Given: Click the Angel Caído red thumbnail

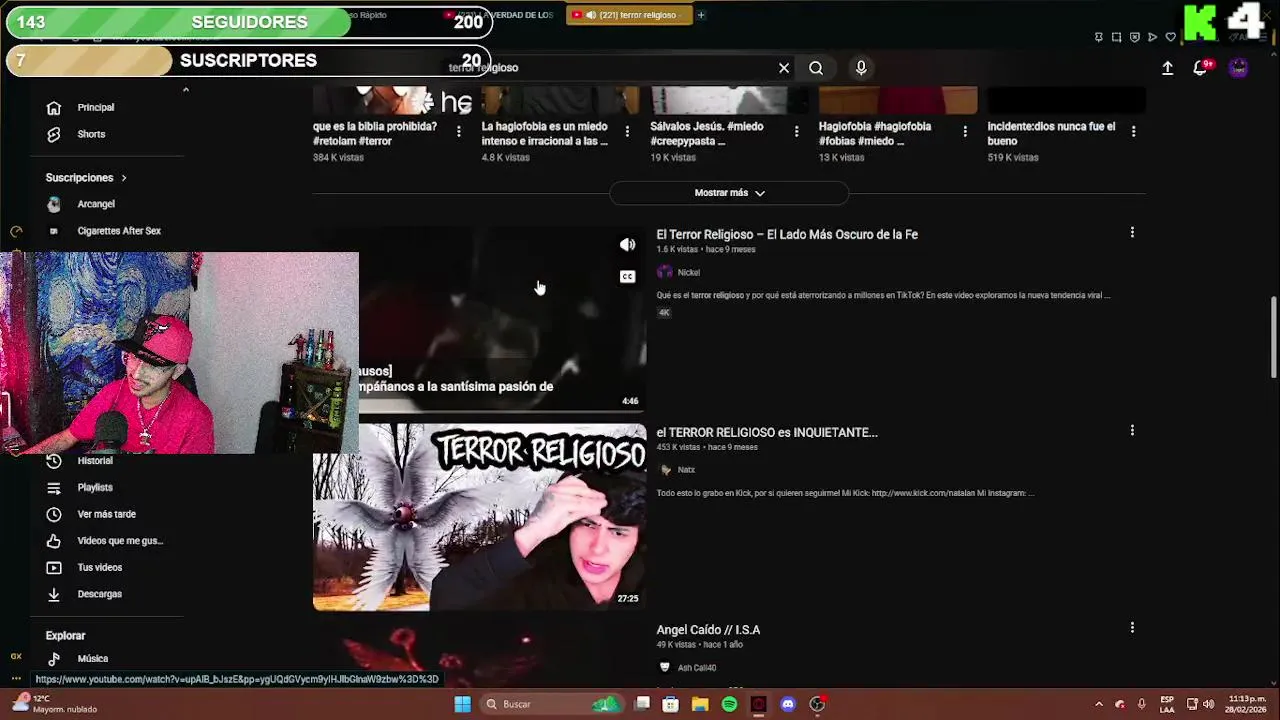Looking at the screenshot, I should [479, 654].
